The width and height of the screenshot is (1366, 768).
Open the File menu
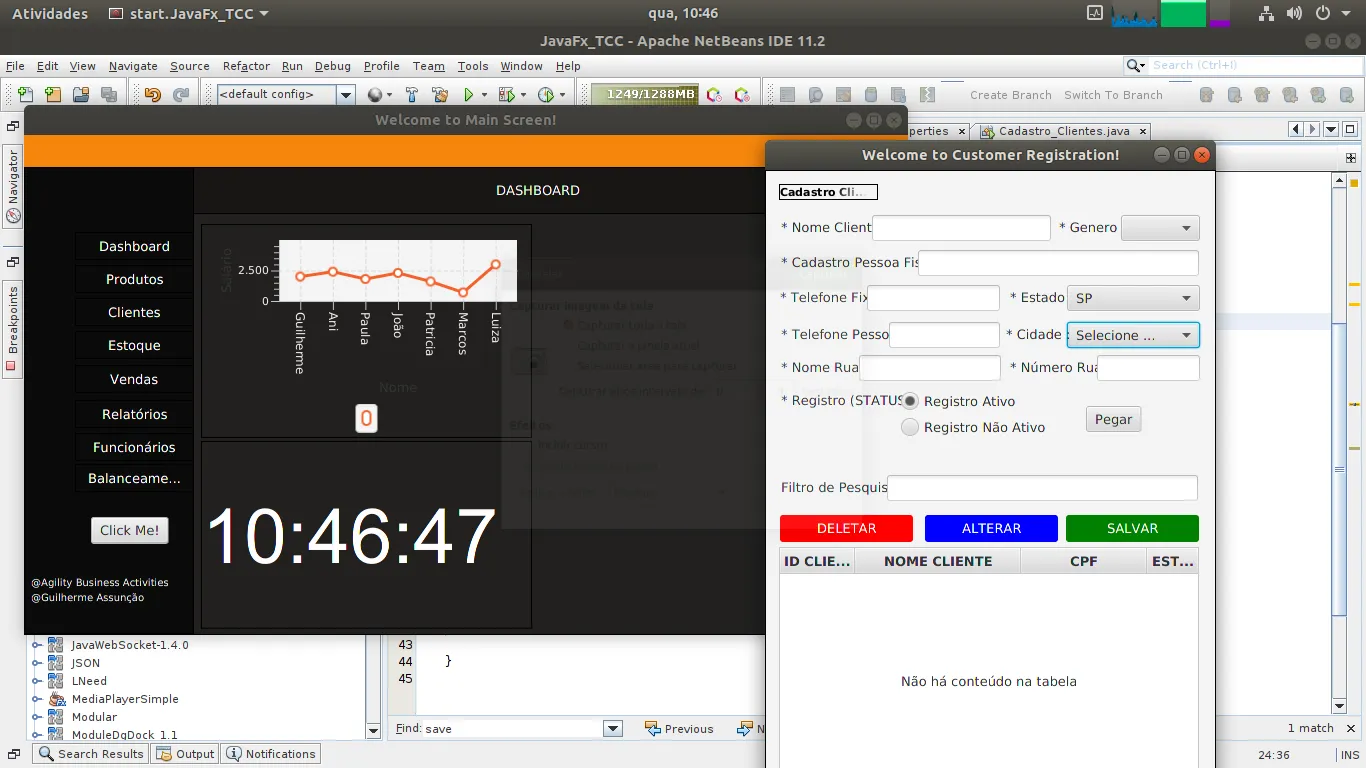[15, 66]
